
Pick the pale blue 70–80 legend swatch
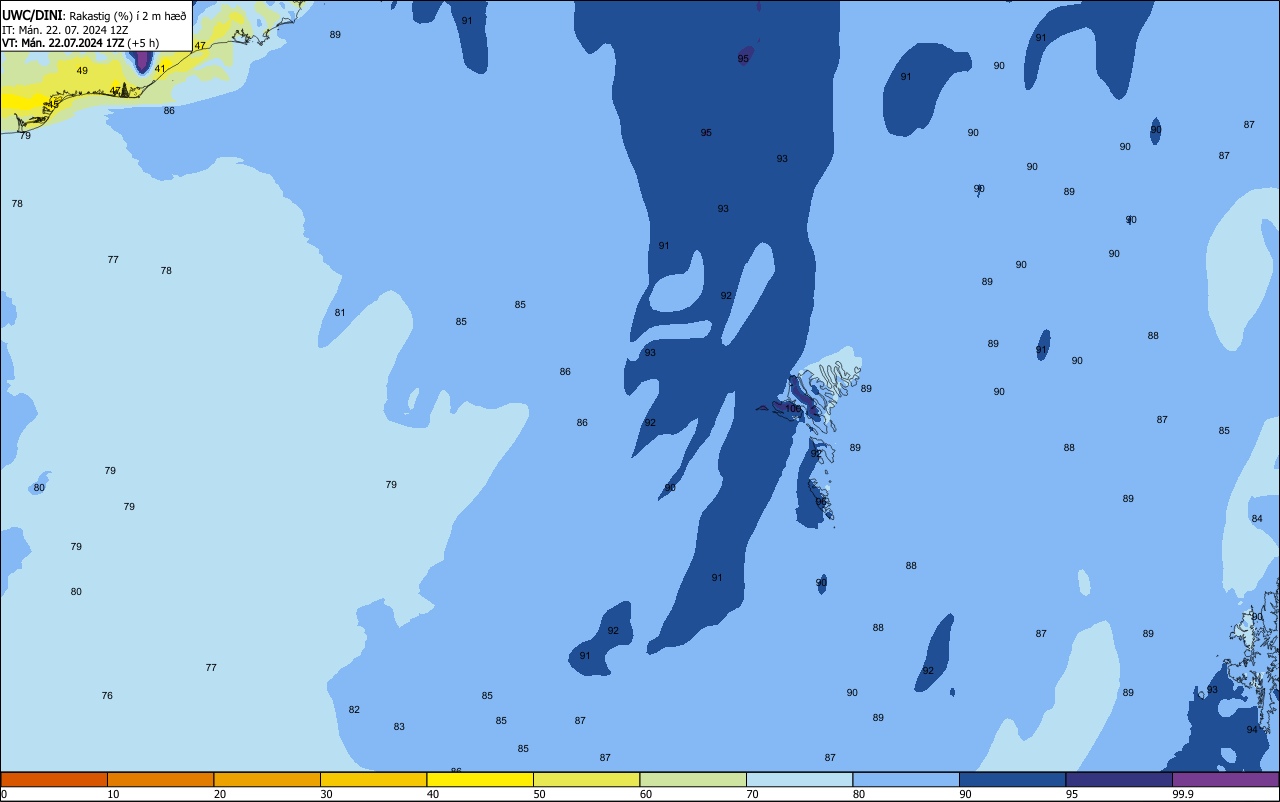coord(799,779)
